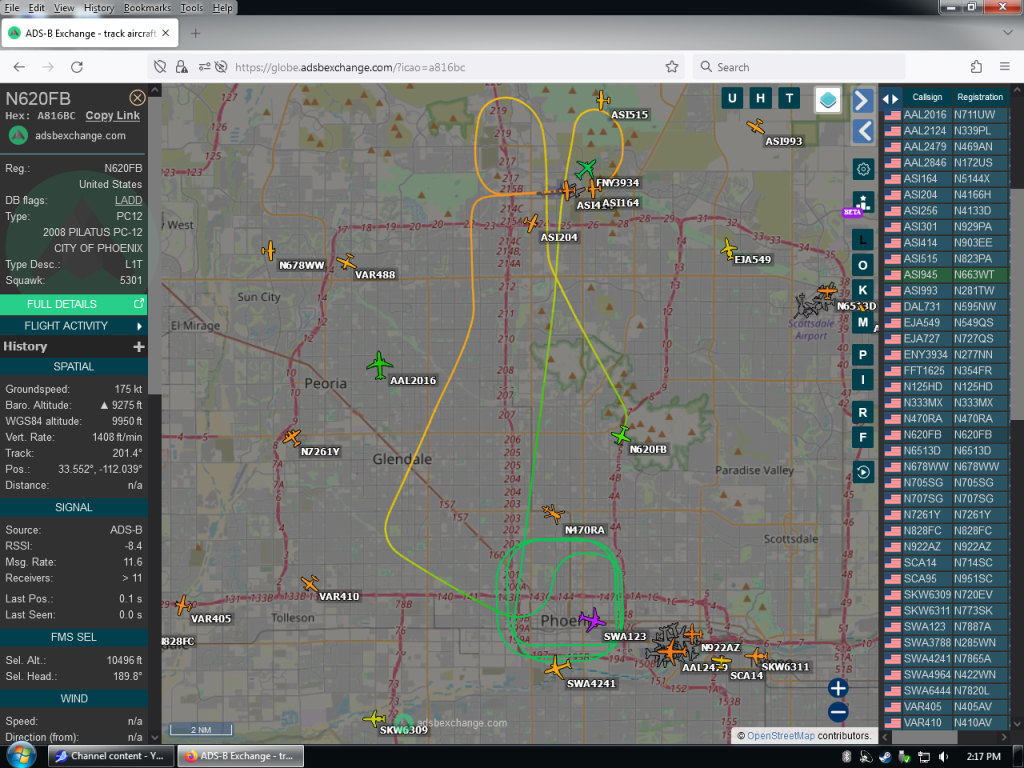Select the N620FB aircraft icon on map
The image size is (1024, 768).
[621, 434]
